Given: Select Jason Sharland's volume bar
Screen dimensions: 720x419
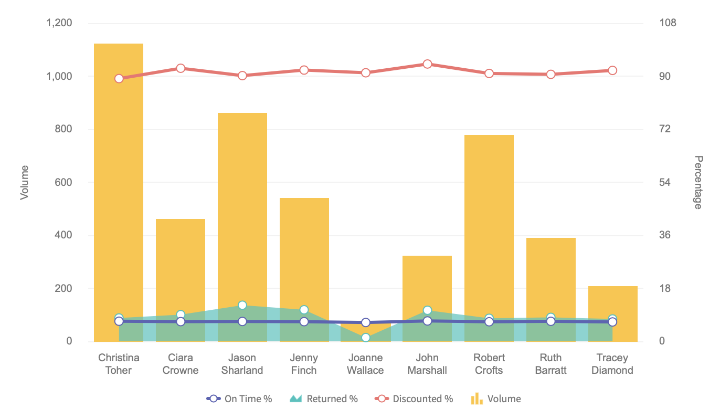Looking at the screenshot, I should [242, 220].
